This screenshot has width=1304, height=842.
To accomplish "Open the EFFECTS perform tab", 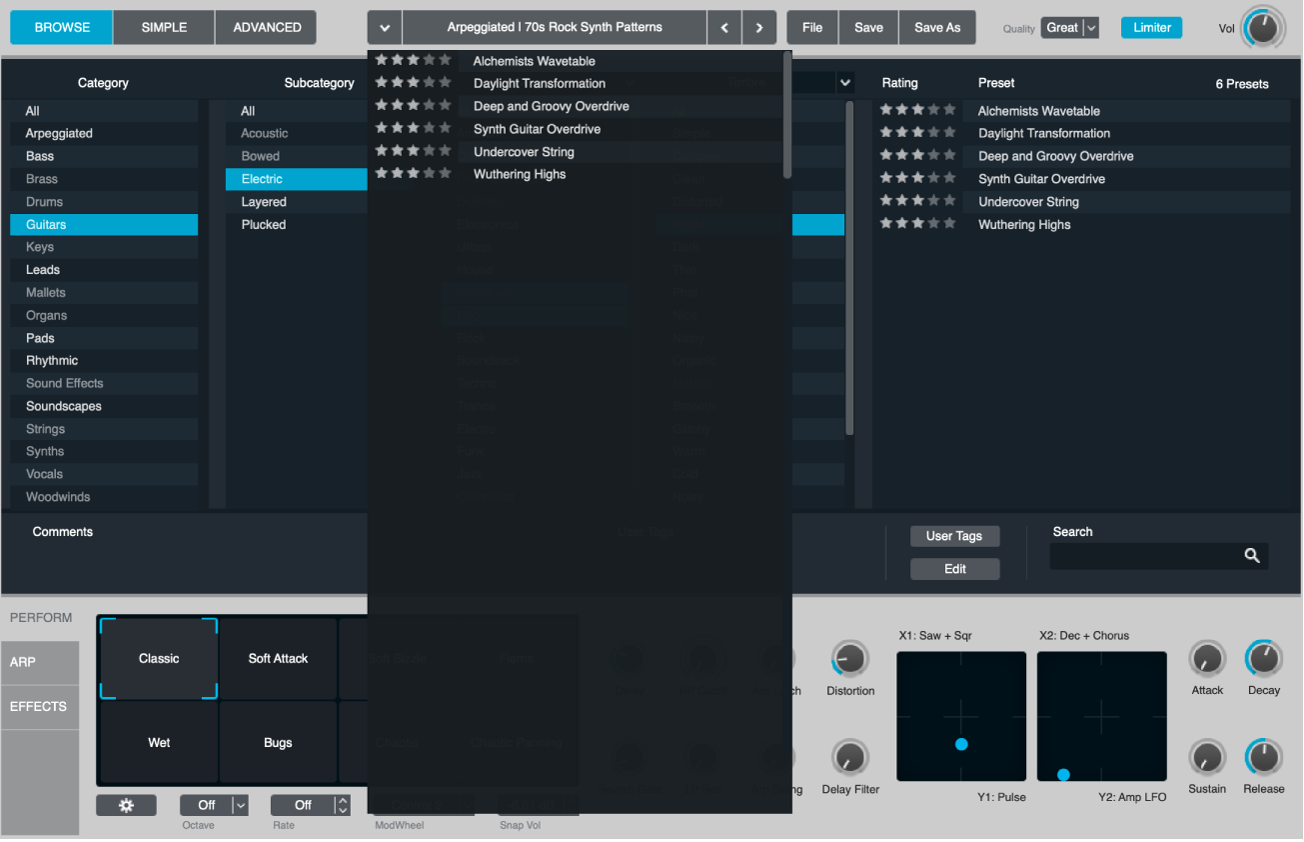I will (39, 706).
